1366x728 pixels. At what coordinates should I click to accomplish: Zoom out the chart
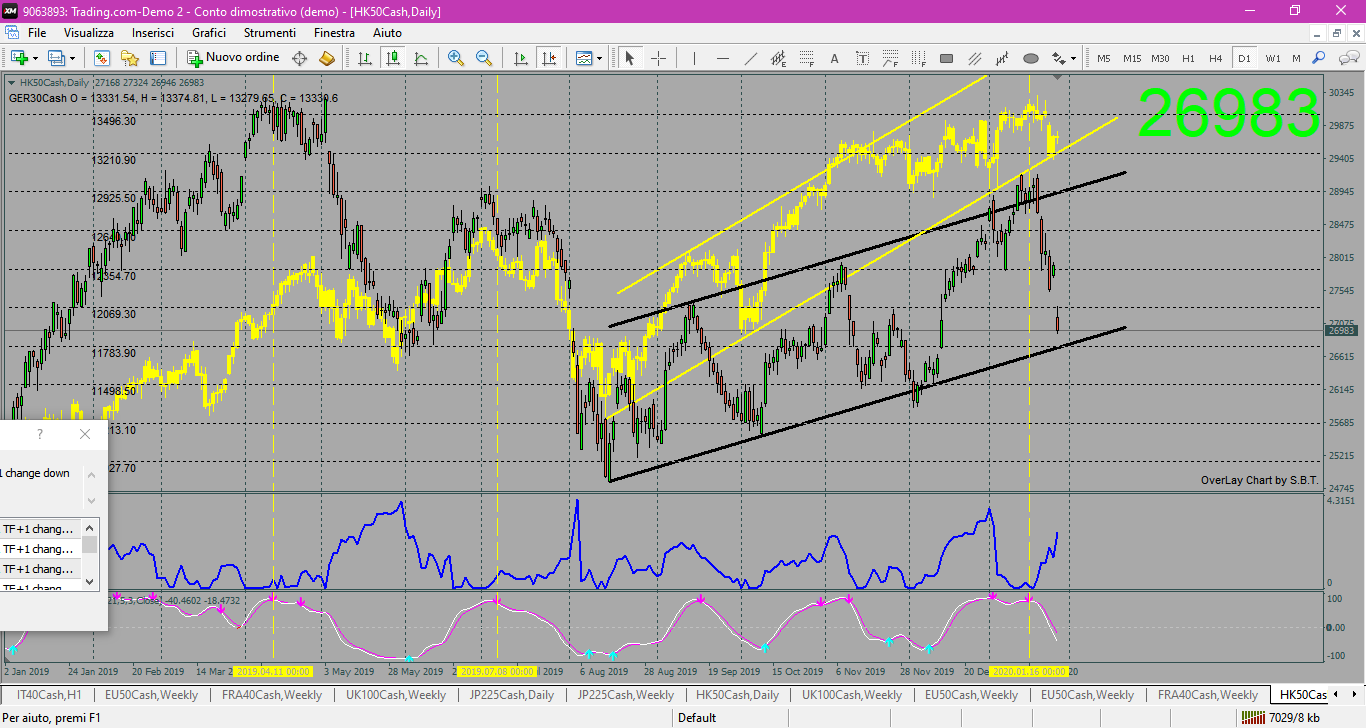484,58
